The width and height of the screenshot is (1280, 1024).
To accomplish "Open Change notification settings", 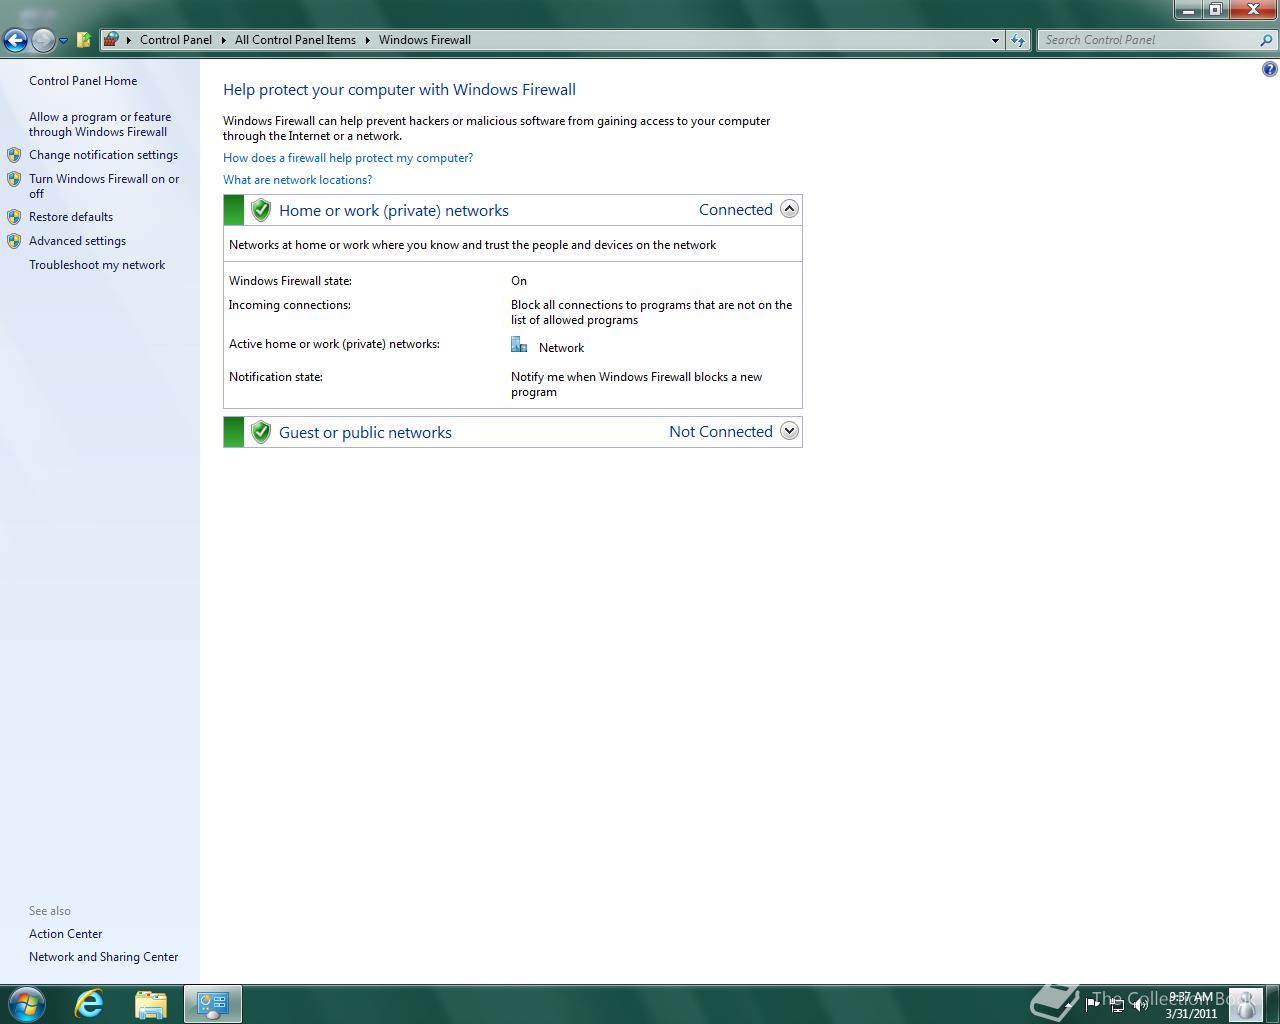I will coord(103,155).
